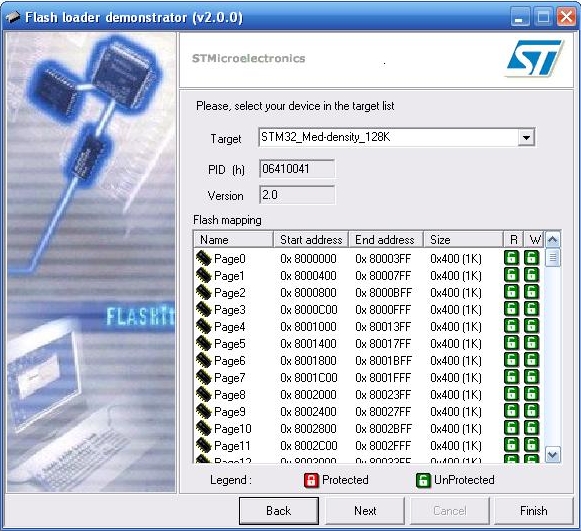Sort by the Start address column header
The width and height of the screenshot is (581, 531).
point(311,240)
